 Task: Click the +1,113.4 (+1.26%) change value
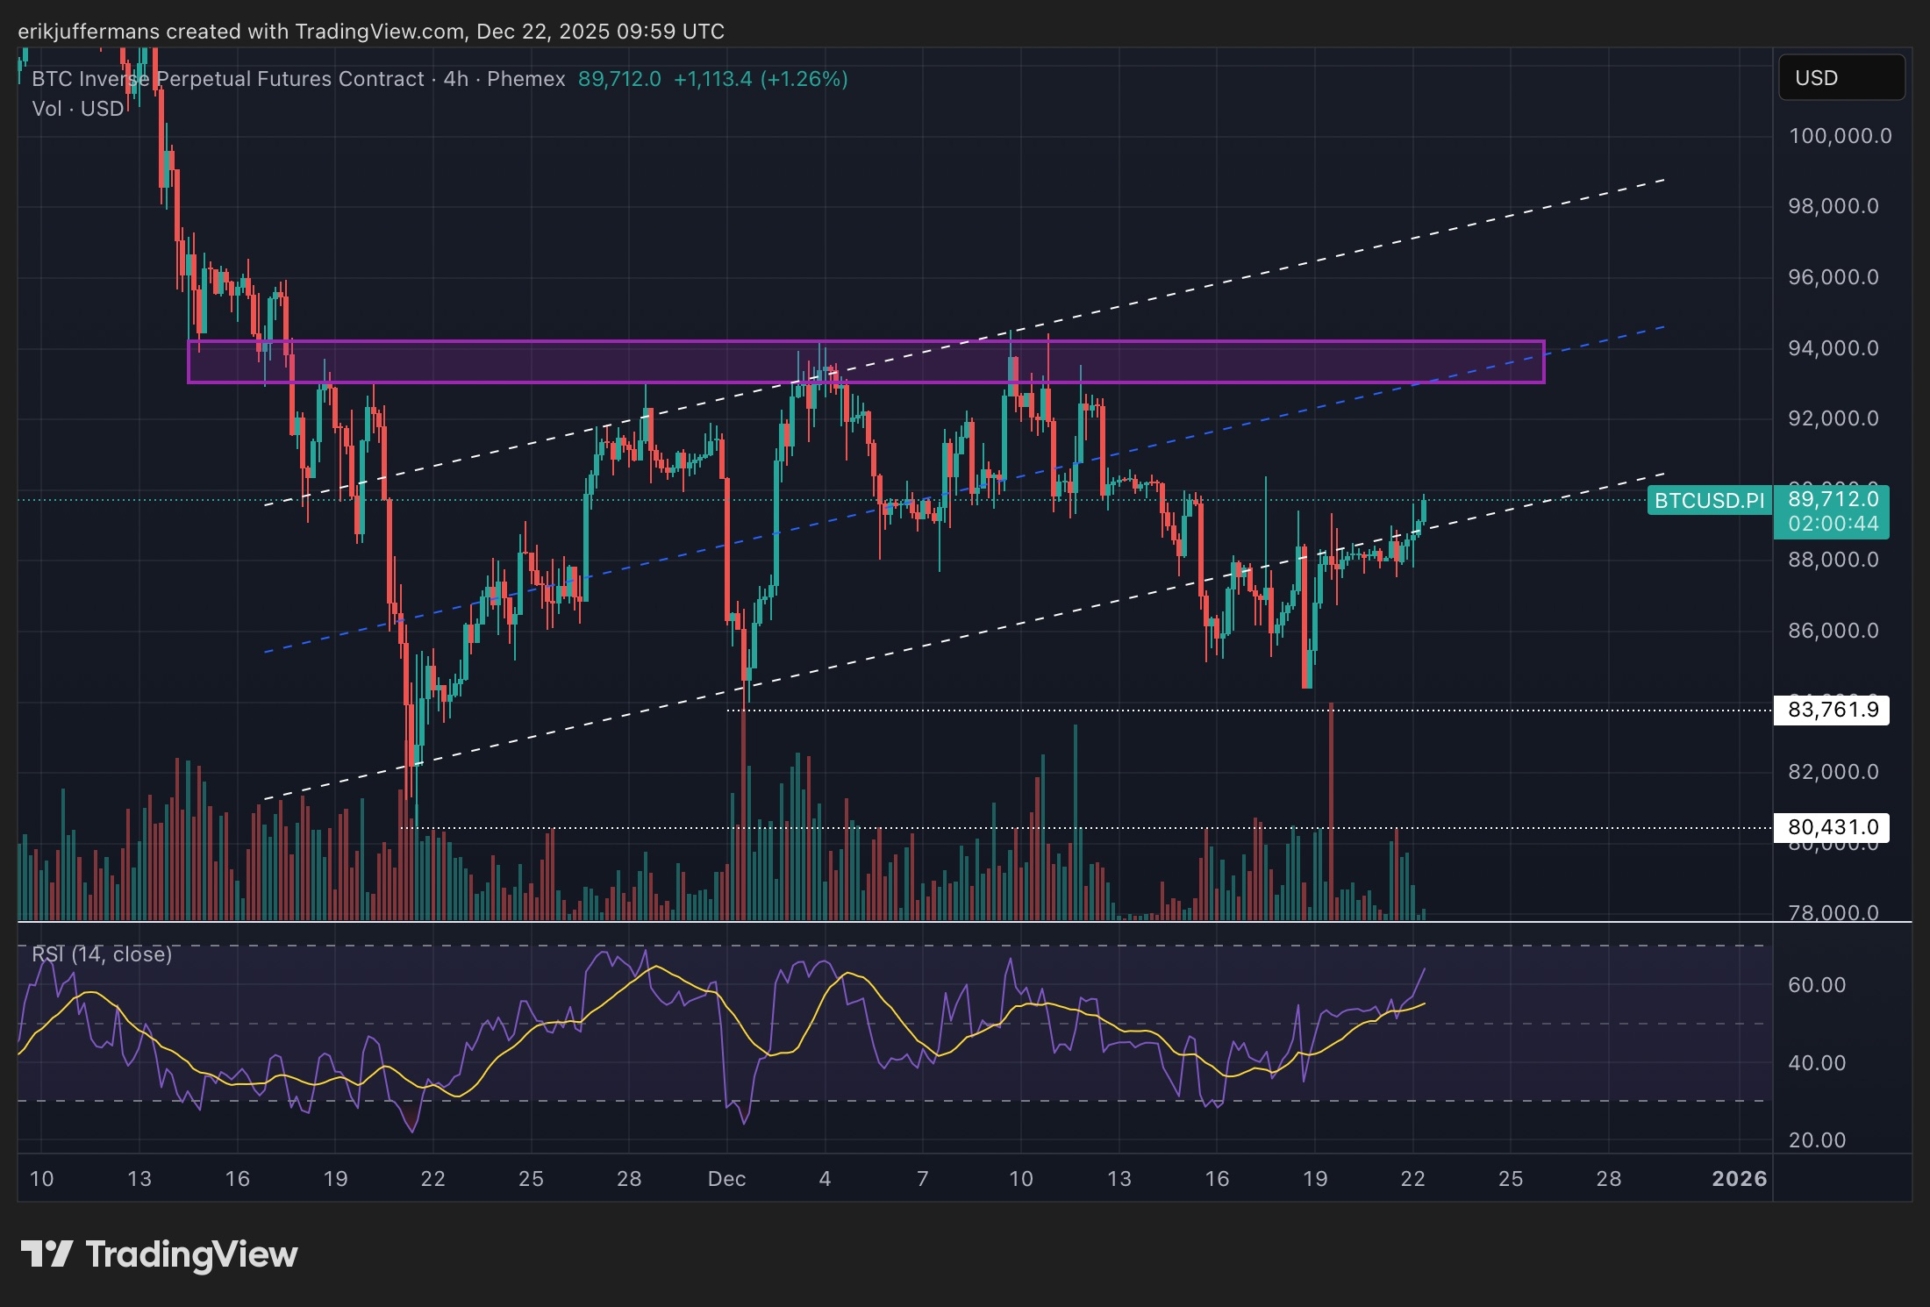click(x=760, y=79)
